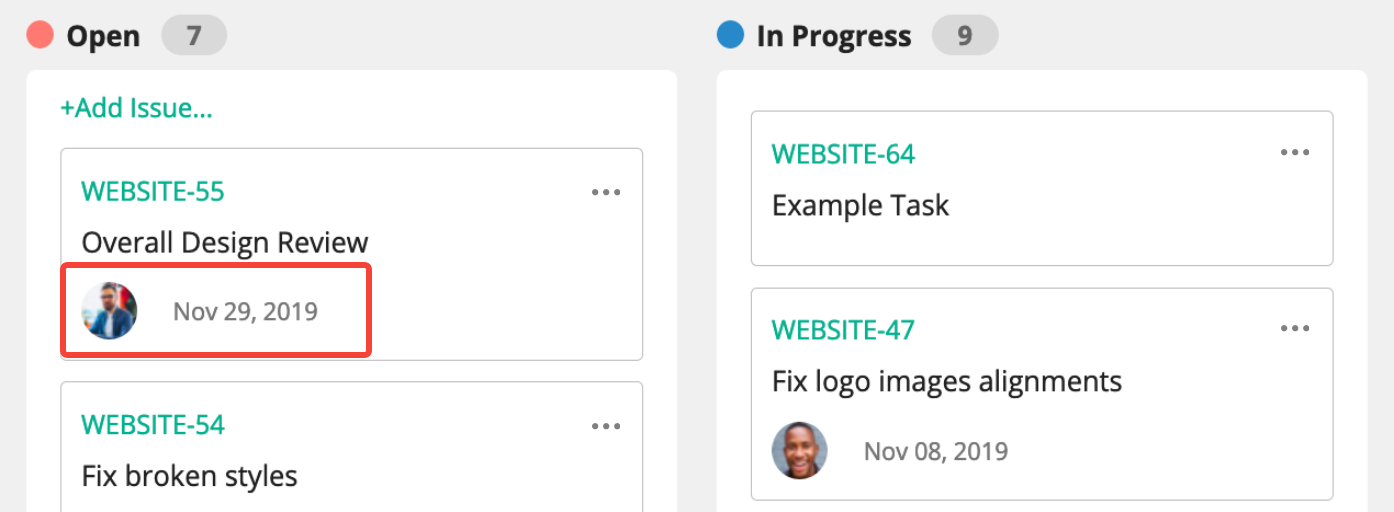This screenshot has width=1394, height=512.
Task: Open issue link WEBSITE-55
Action: [x=153, y=191]
